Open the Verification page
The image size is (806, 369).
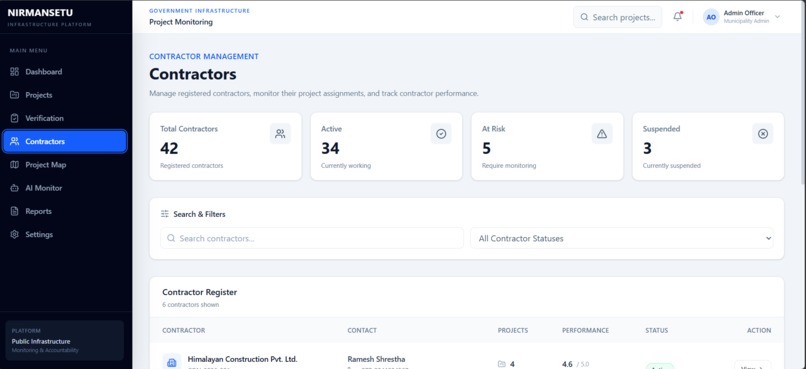65,118
